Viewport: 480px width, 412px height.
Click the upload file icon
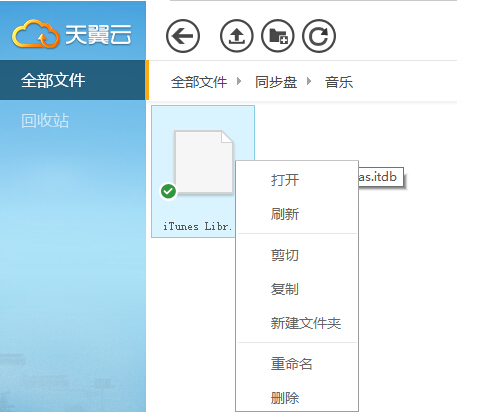pyautogui.click(x=237, y=36)
